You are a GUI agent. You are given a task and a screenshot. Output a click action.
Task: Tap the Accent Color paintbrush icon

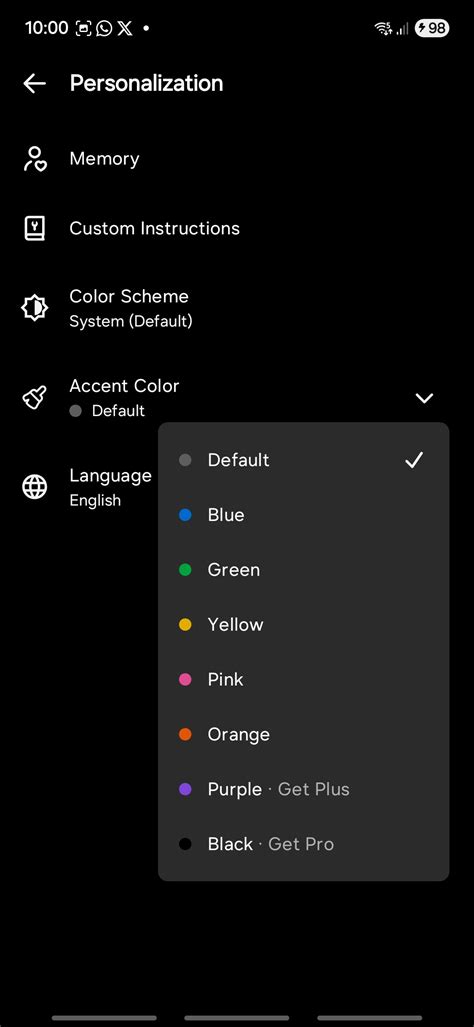[x=35, y=398]
